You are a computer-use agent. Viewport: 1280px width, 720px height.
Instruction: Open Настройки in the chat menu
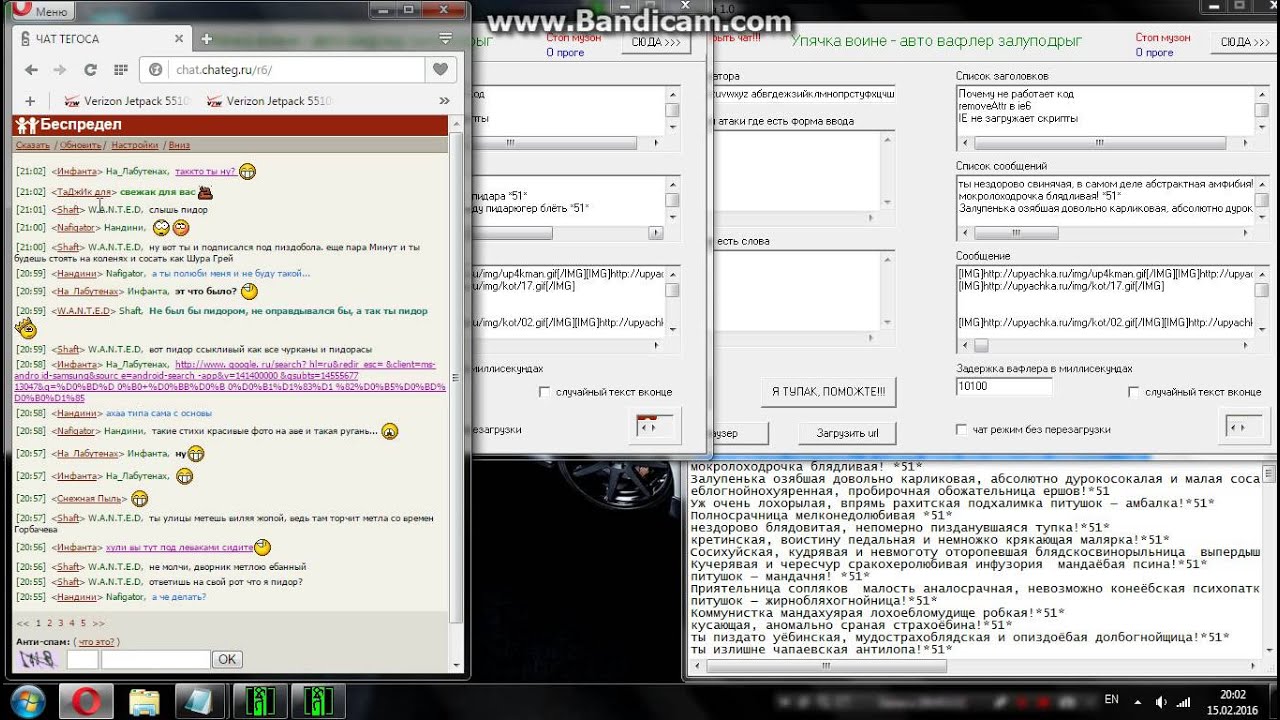pyautogui.click(x=135, y=145)
